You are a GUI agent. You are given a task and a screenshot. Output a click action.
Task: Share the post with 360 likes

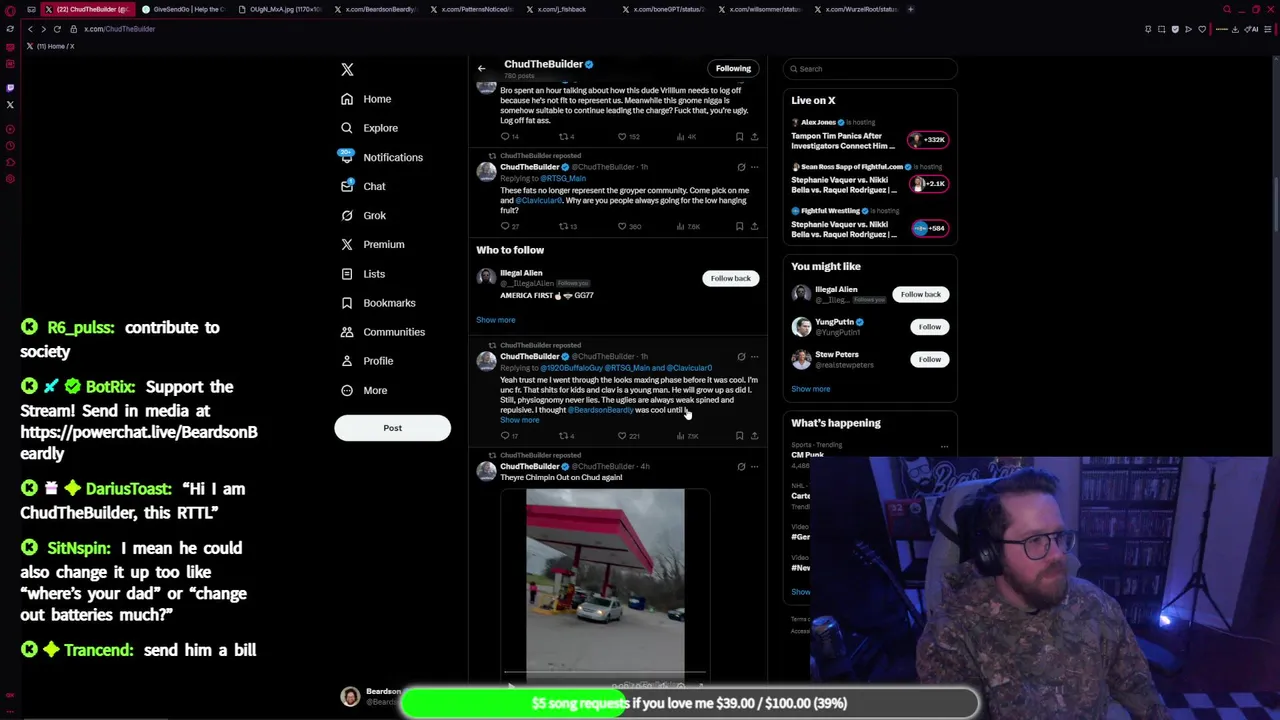tap(754, 226)
